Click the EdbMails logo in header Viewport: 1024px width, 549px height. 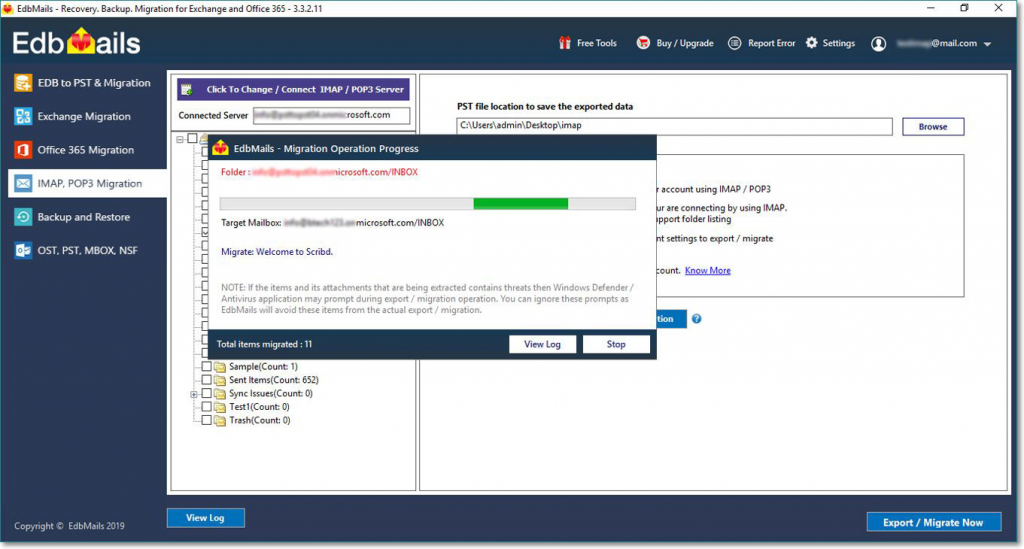point(76,42)
